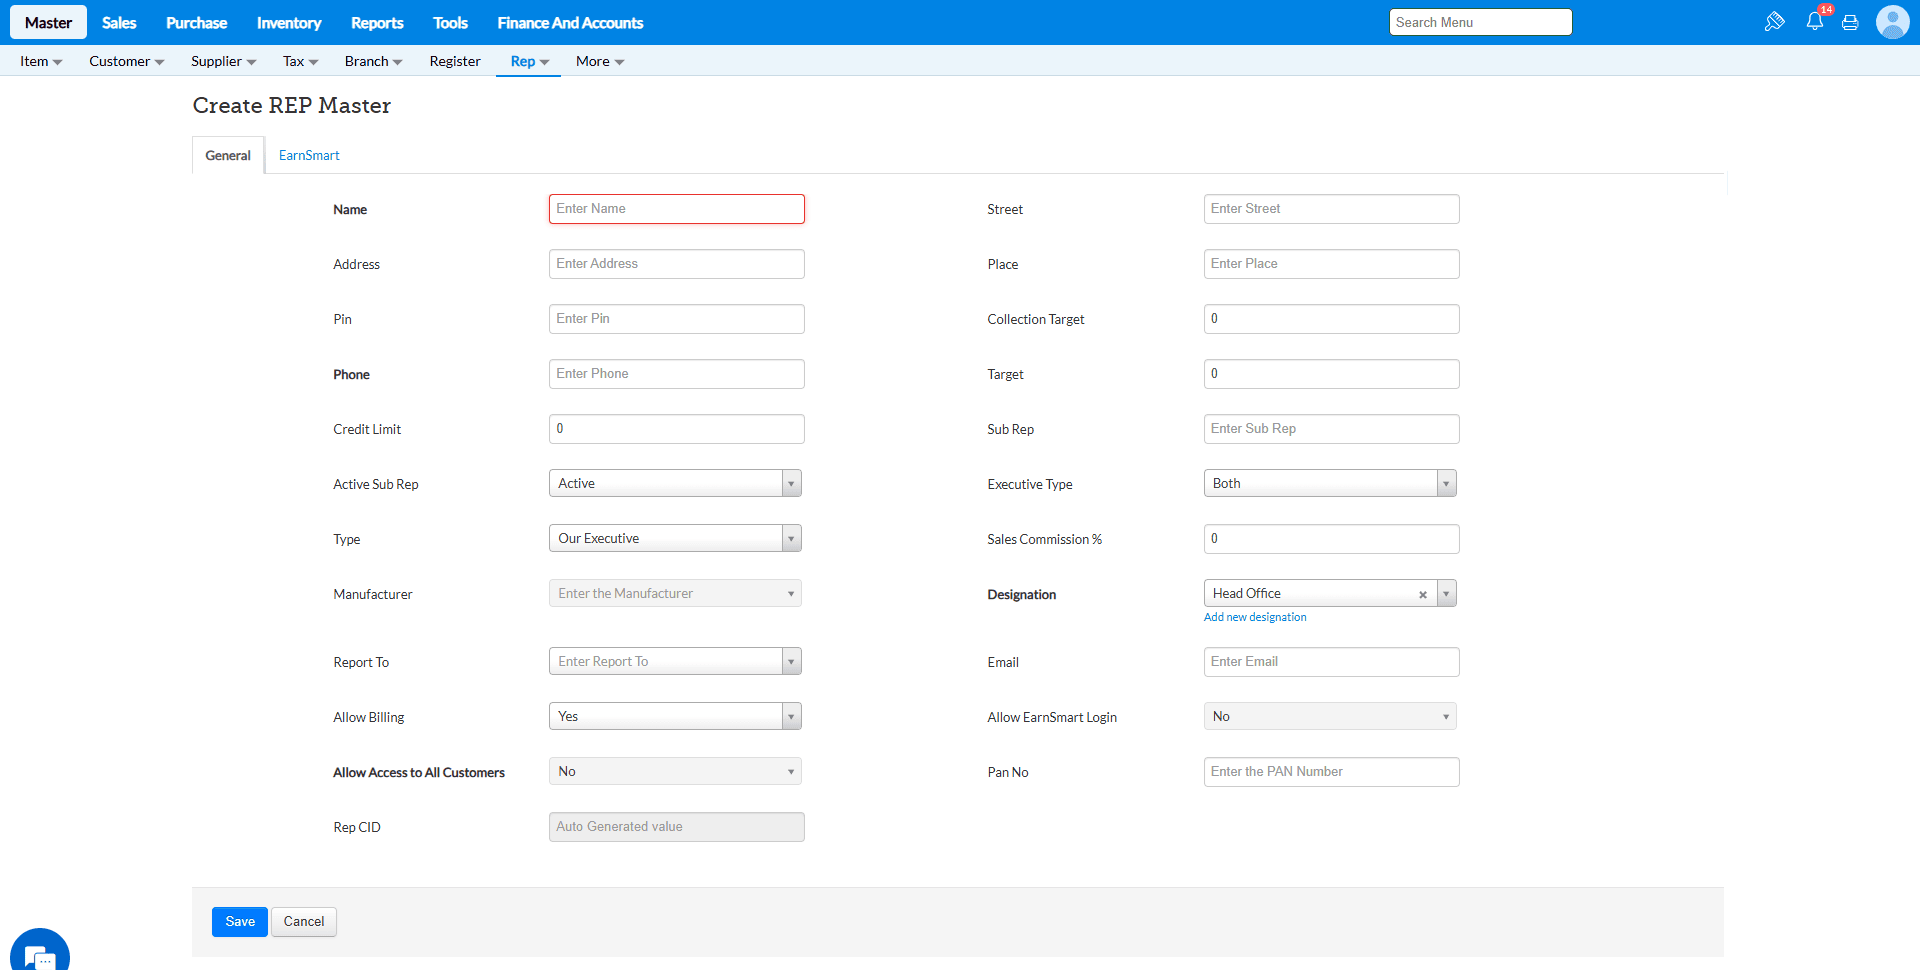Switch to the EarnSmart tab
The height and width of the screenshot is (970, 1920).
click(309, 156)
